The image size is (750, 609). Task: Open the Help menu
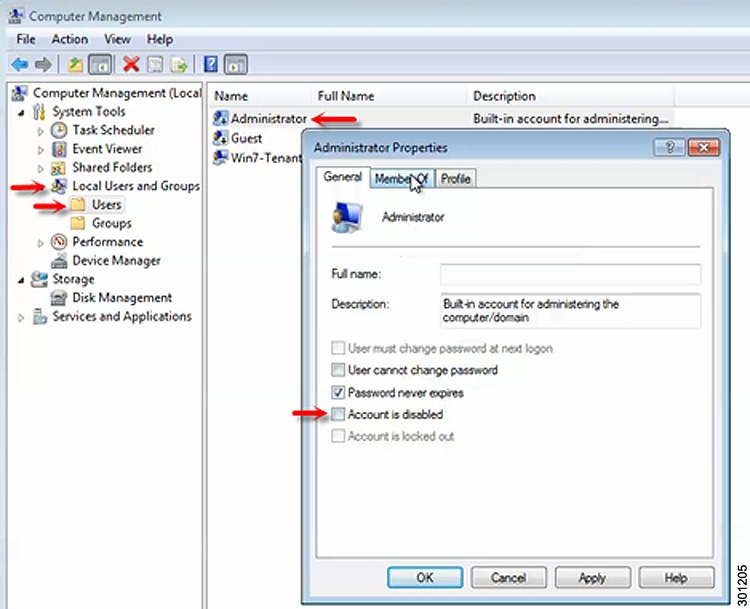(160, 39)
